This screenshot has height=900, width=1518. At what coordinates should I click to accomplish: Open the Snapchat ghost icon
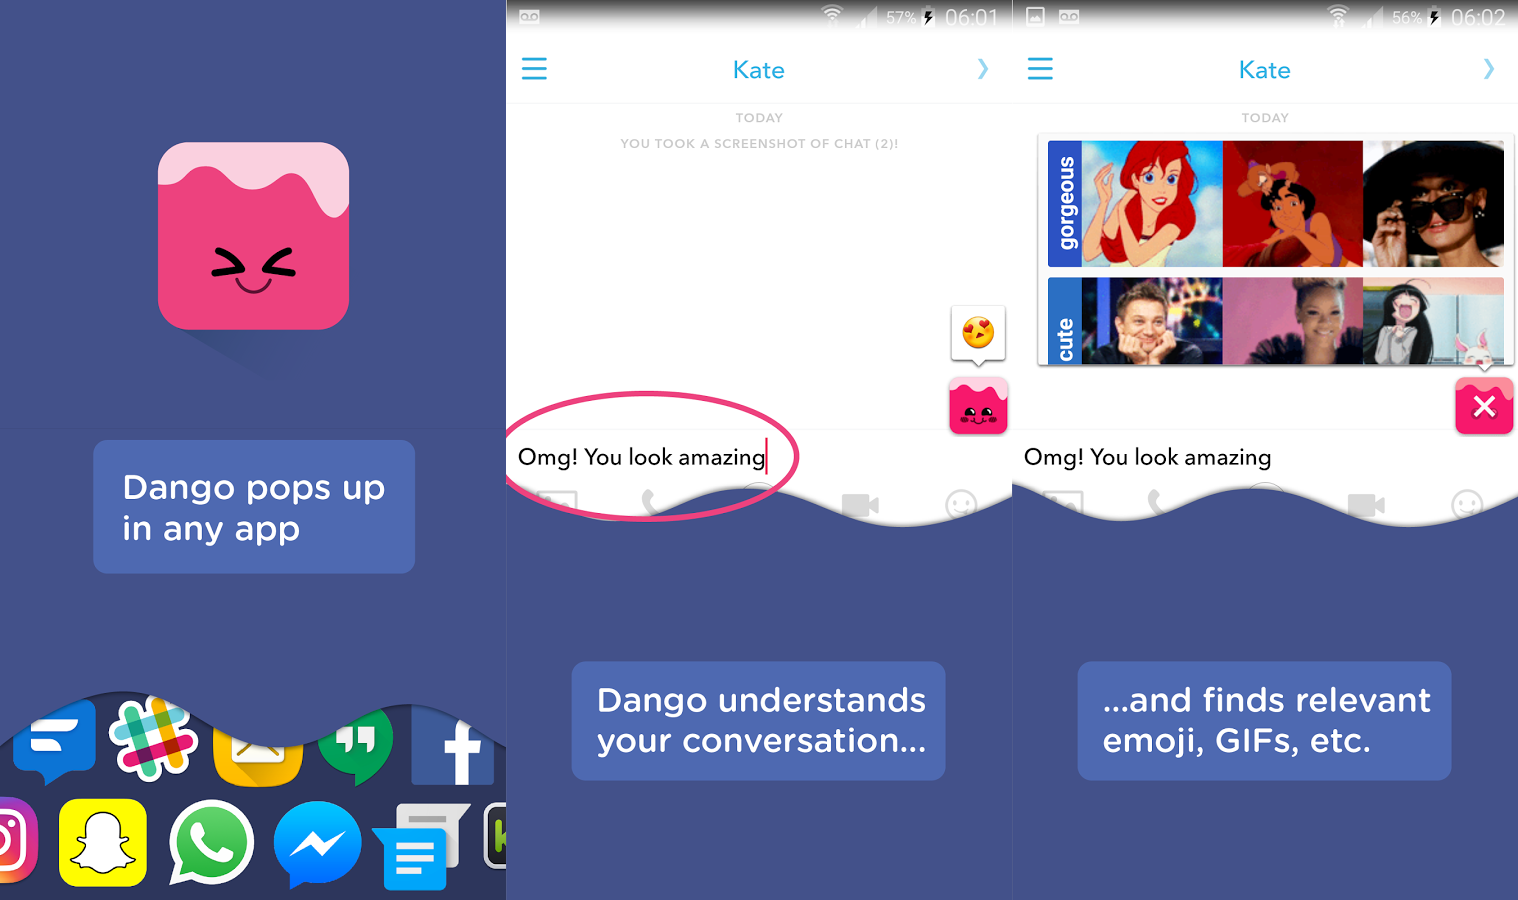tap(103, 843)
